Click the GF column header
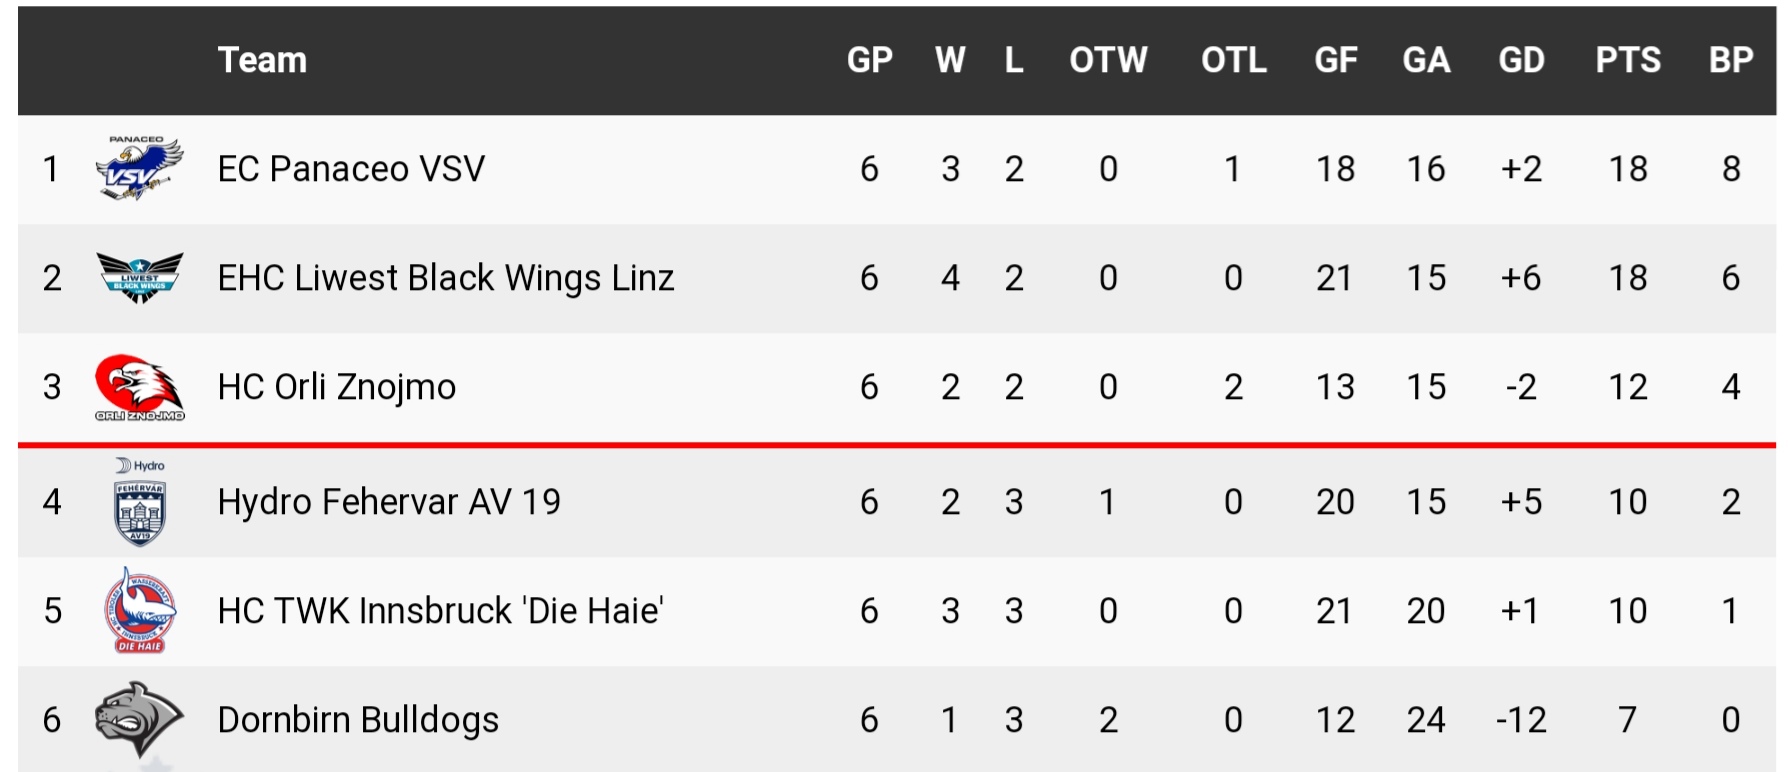 coord(1335,60)
